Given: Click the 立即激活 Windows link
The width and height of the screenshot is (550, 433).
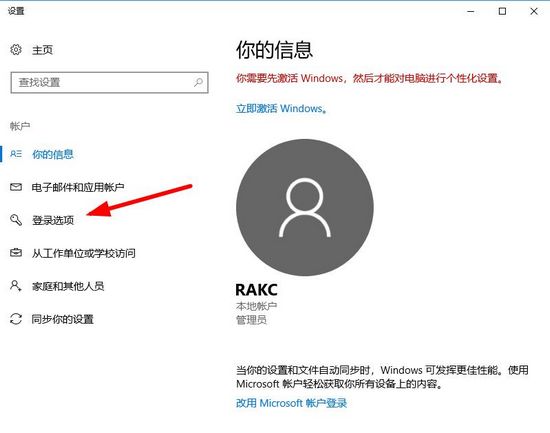Looking at the screenshot, I should pyautogui.click(x=282, y=108).
